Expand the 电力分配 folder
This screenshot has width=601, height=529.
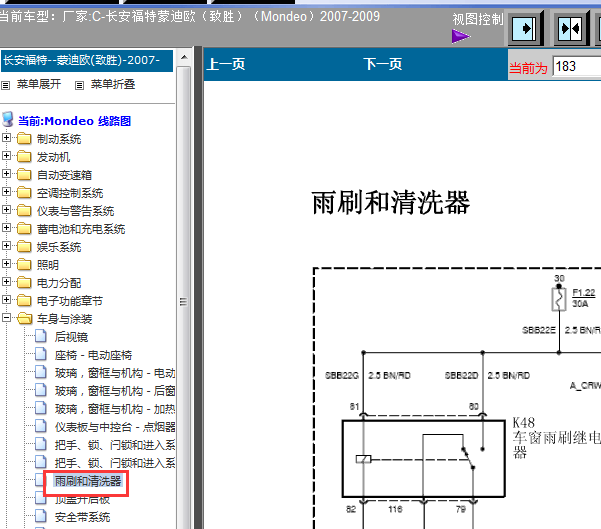(6, 281)
